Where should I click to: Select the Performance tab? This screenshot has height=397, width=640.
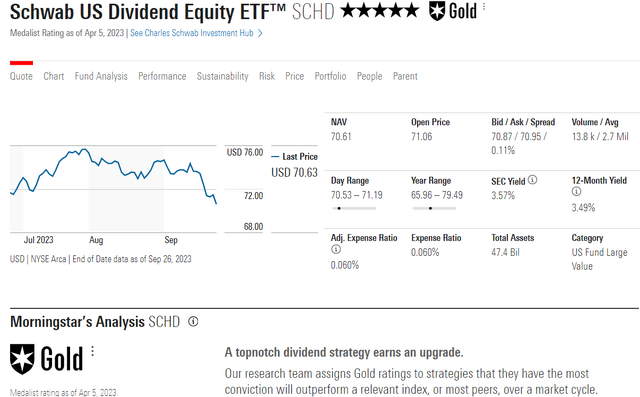pos(162,76)
